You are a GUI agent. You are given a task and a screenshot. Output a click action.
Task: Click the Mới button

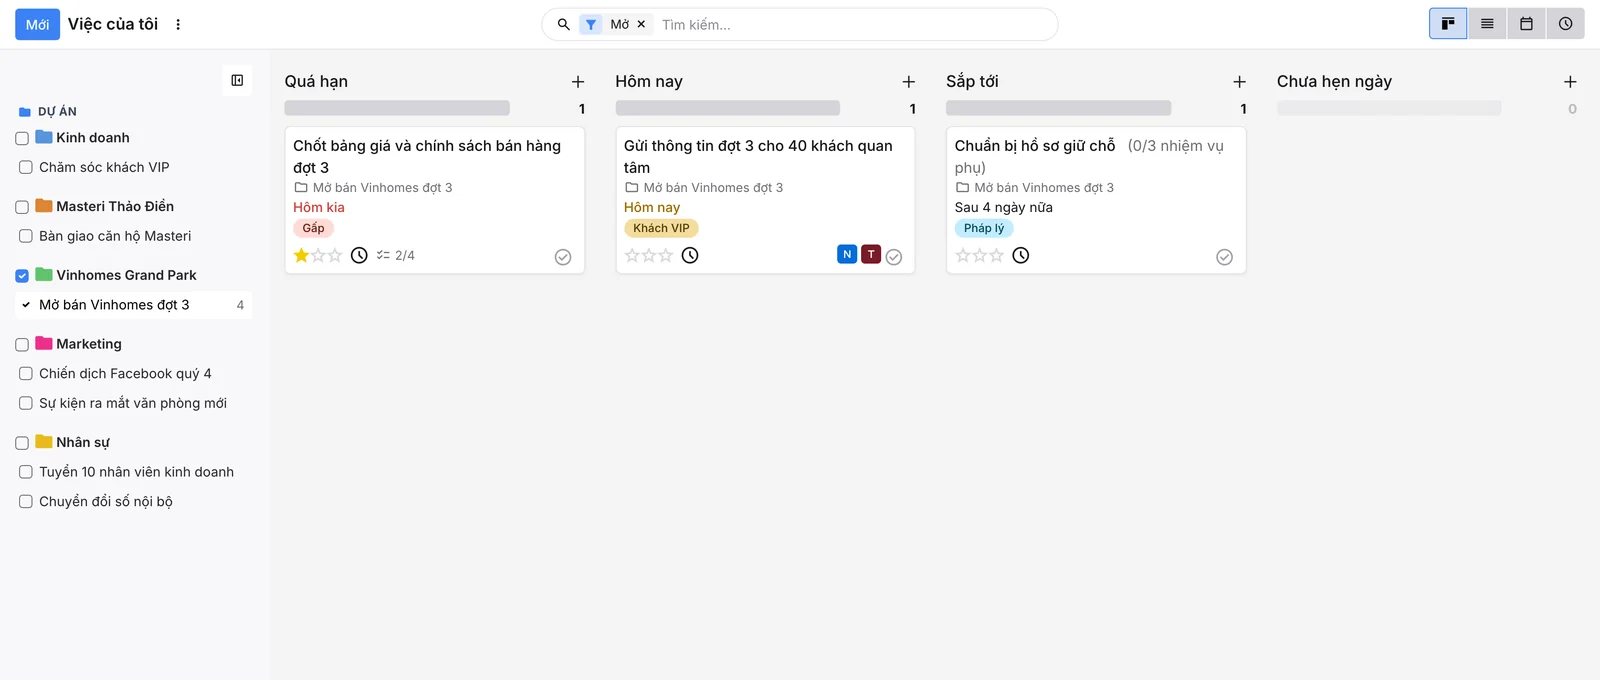tap(37, 24)
